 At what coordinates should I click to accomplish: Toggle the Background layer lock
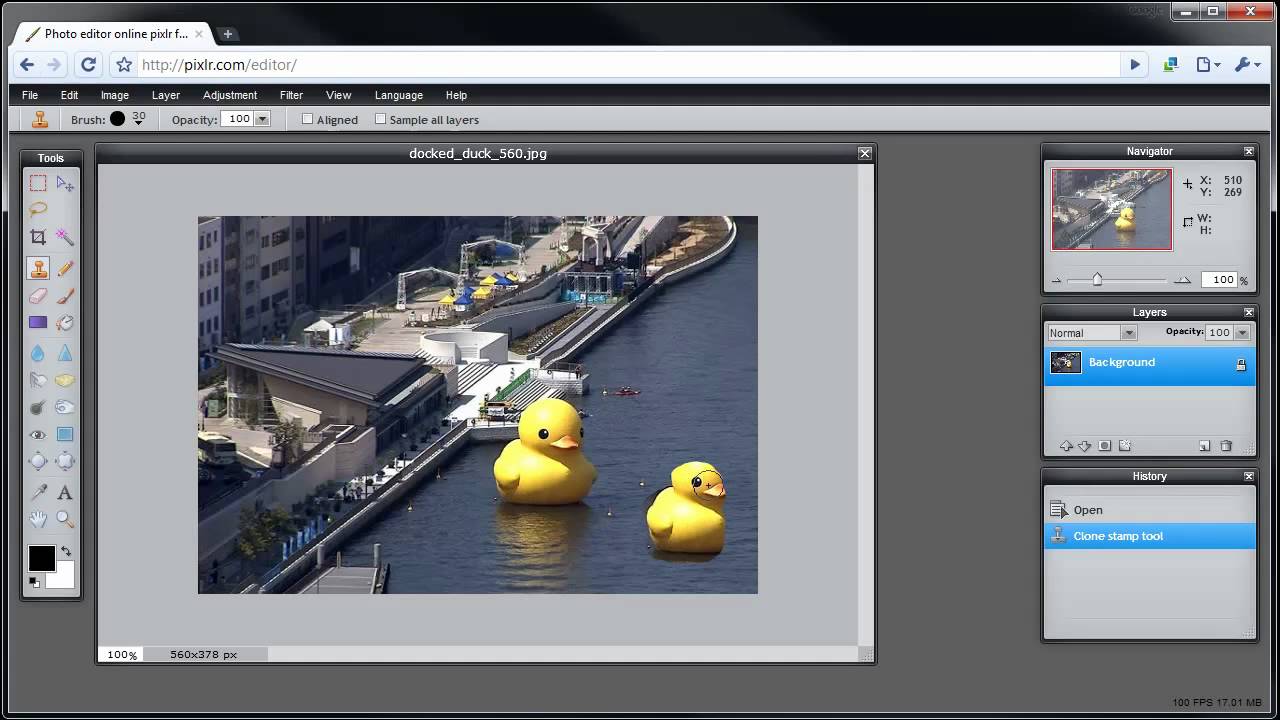1241,365
